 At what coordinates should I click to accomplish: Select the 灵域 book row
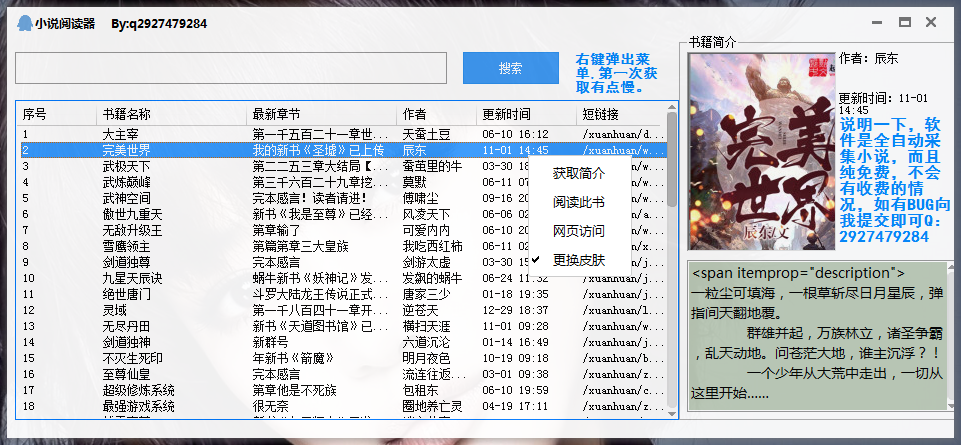[343, 310]
